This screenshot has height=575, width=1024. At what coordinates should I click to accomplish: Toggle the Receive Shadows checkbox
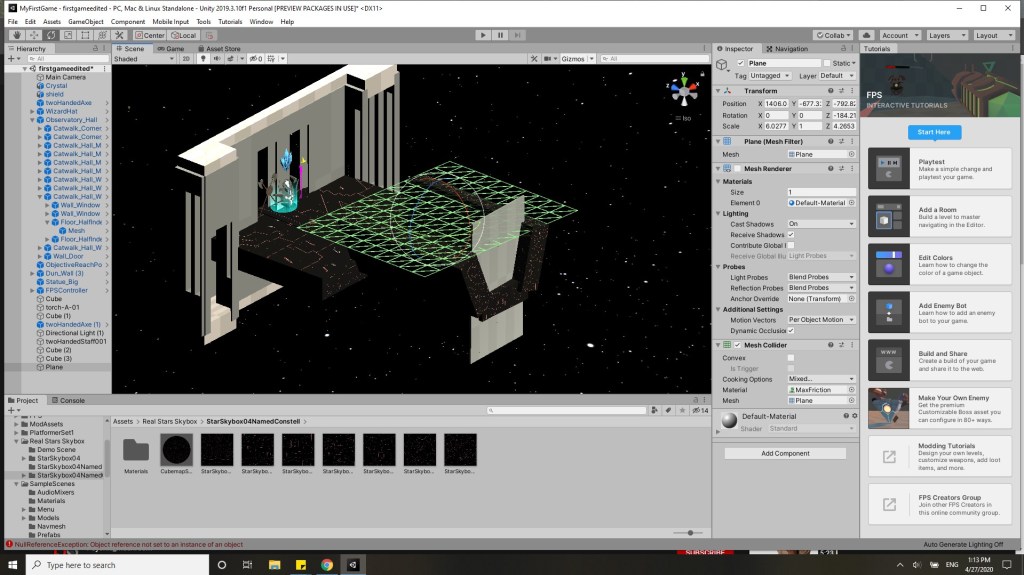click(791, 234)
